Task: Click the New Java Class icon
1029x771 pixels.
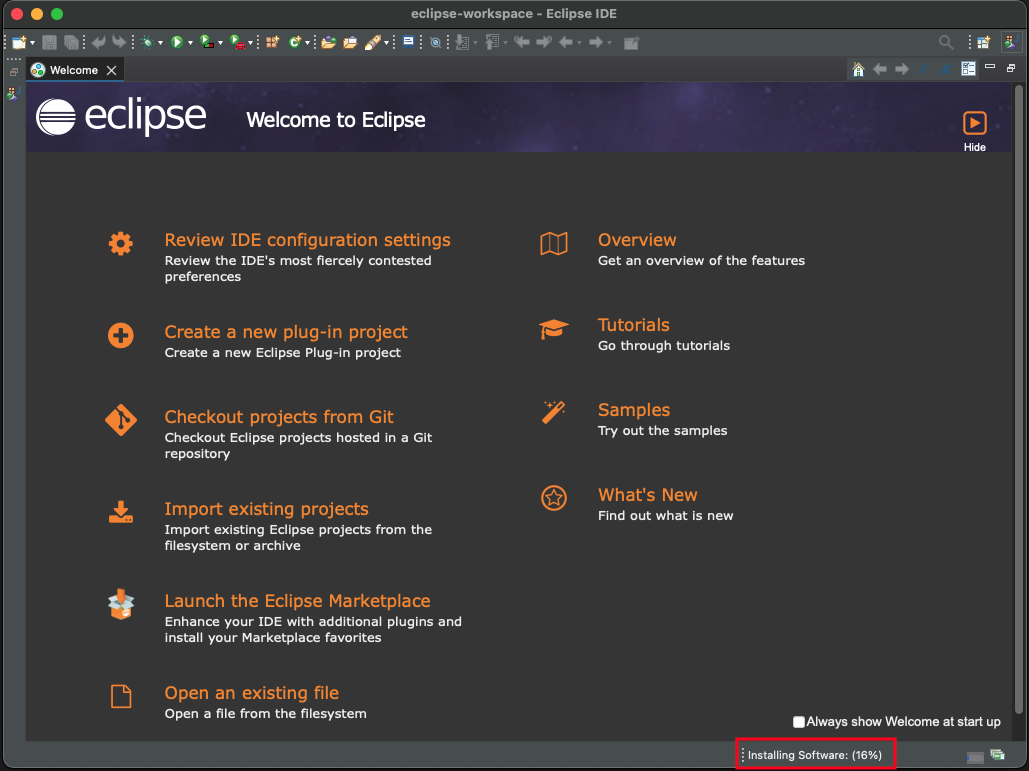Action: (295, 43)
